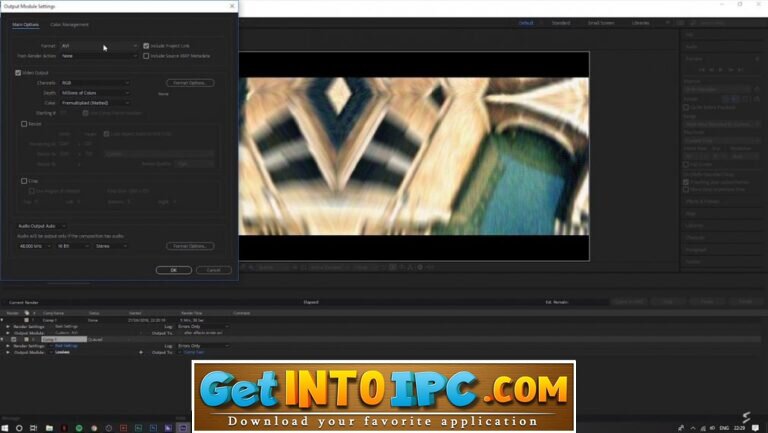
Task: Expand Output Module of the Done item
Action: pos(8,333)
